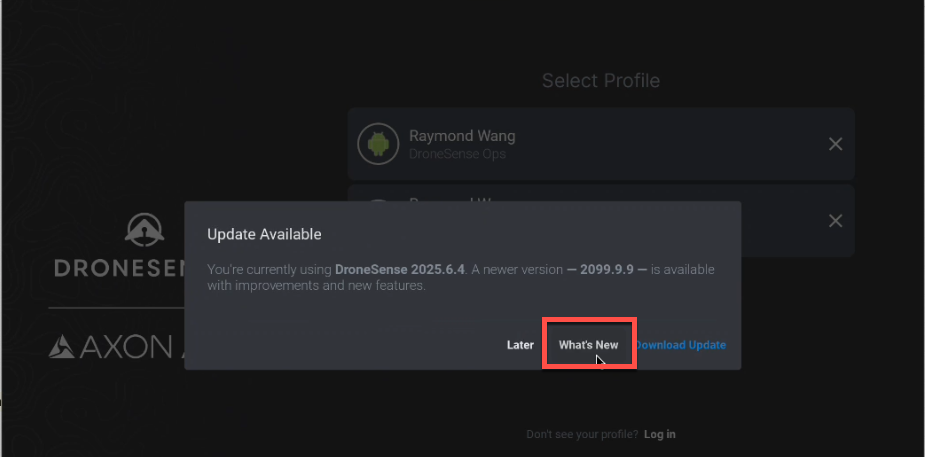Screen dimensions: 925x457
Task: Open What's New release notes
Action: coord(589,345)
